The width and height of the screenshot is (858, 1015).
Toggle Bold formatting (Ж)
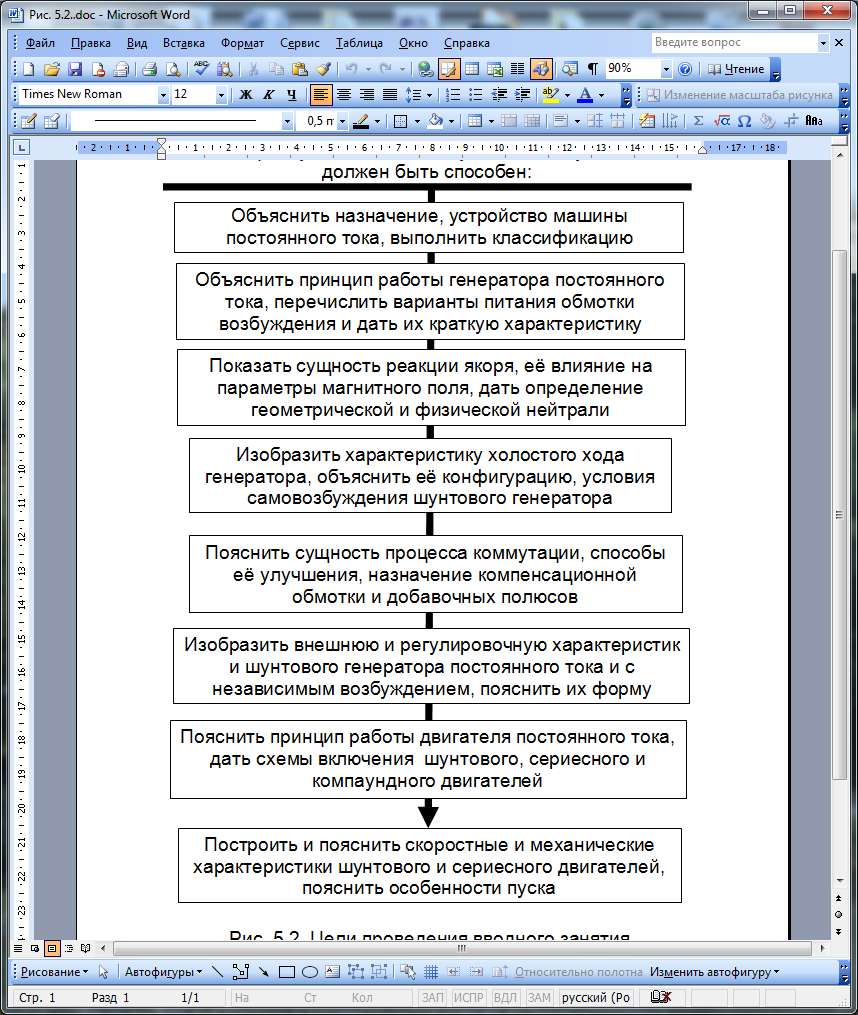tap(246, 95)
